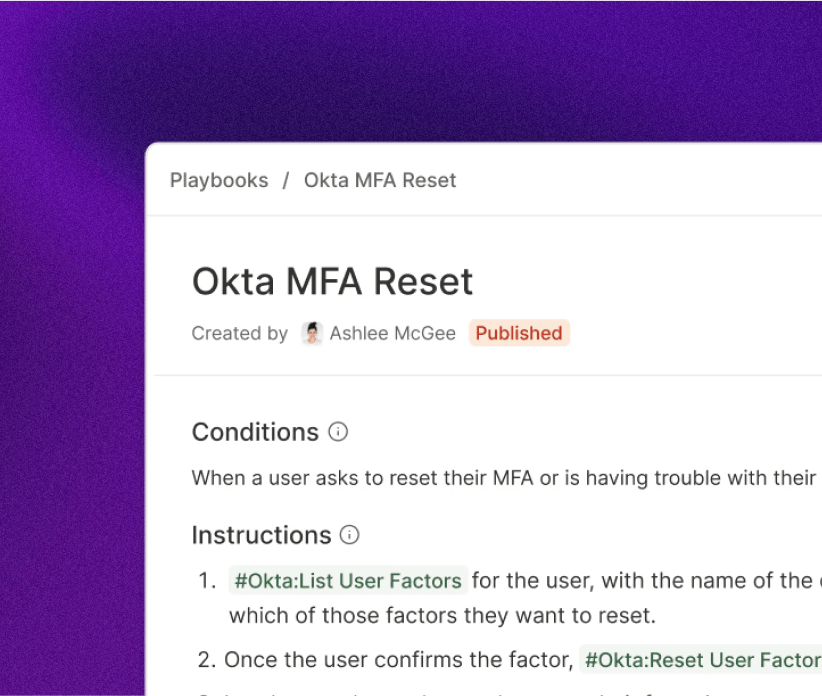Click the breadcrumb slash separator

pyautogui.click(x=286, y=181)
